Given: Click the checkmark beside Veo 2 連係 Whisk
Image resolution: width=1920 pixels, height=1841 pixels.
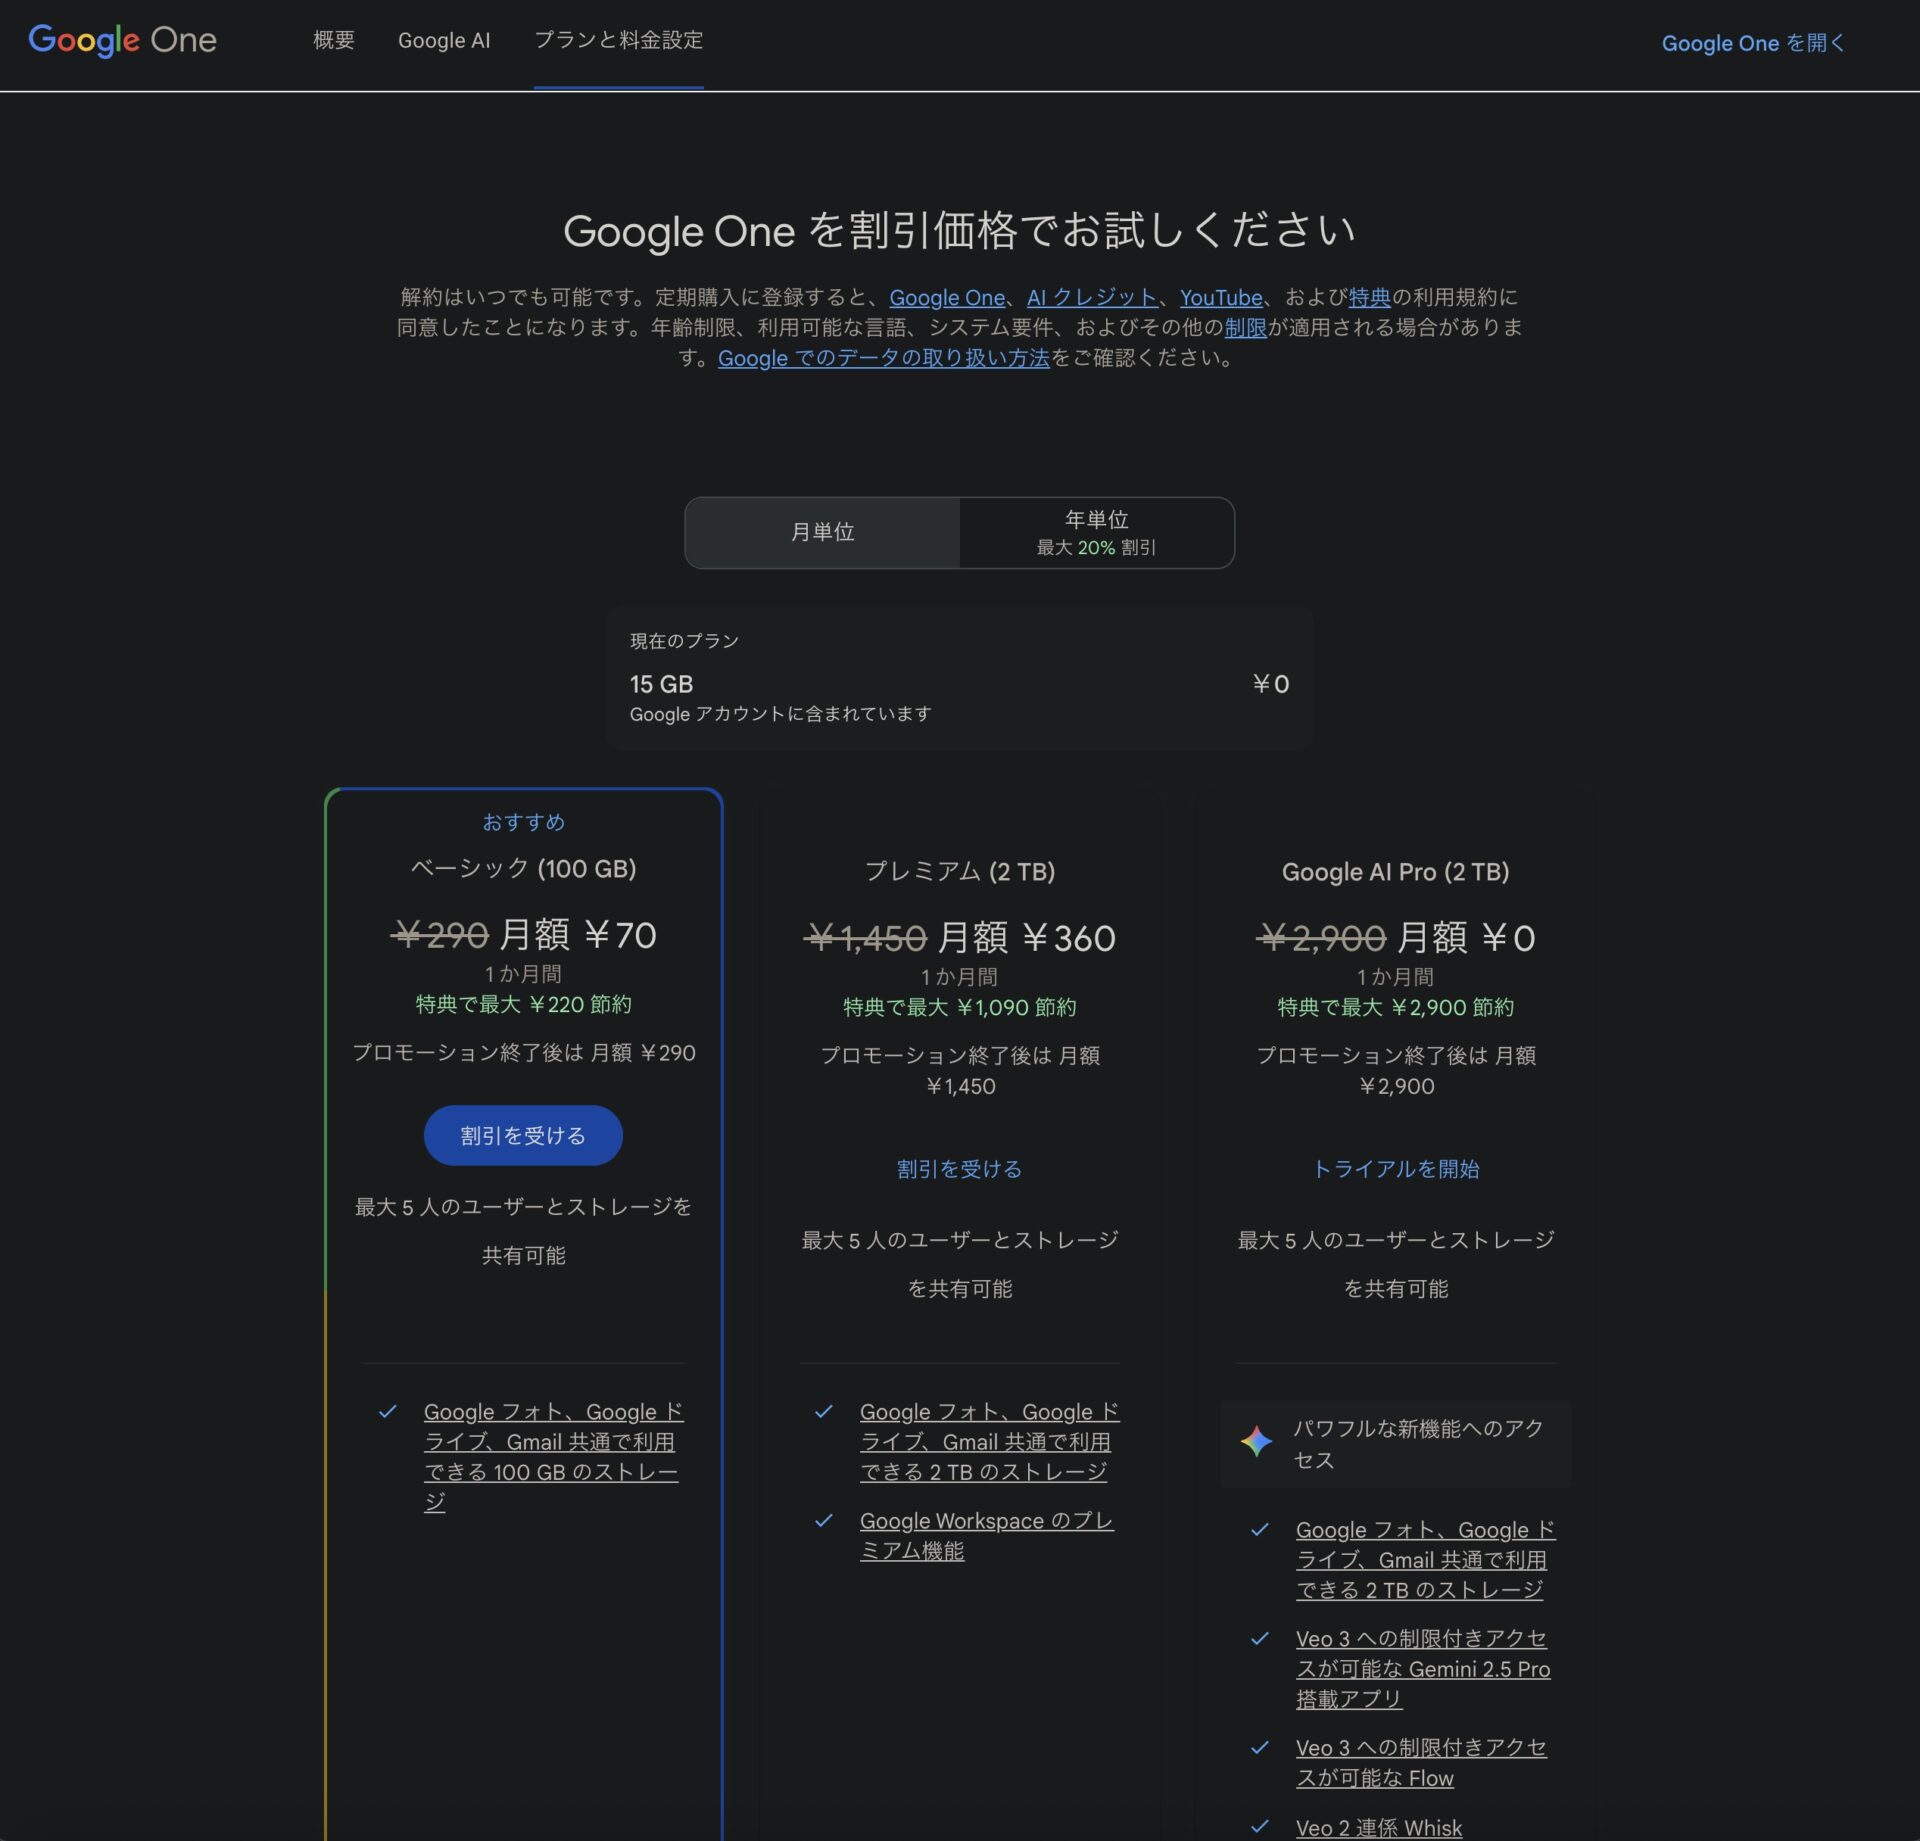Looking at the screenshot, I should pyautogui.click(x=1259, y=1826).
